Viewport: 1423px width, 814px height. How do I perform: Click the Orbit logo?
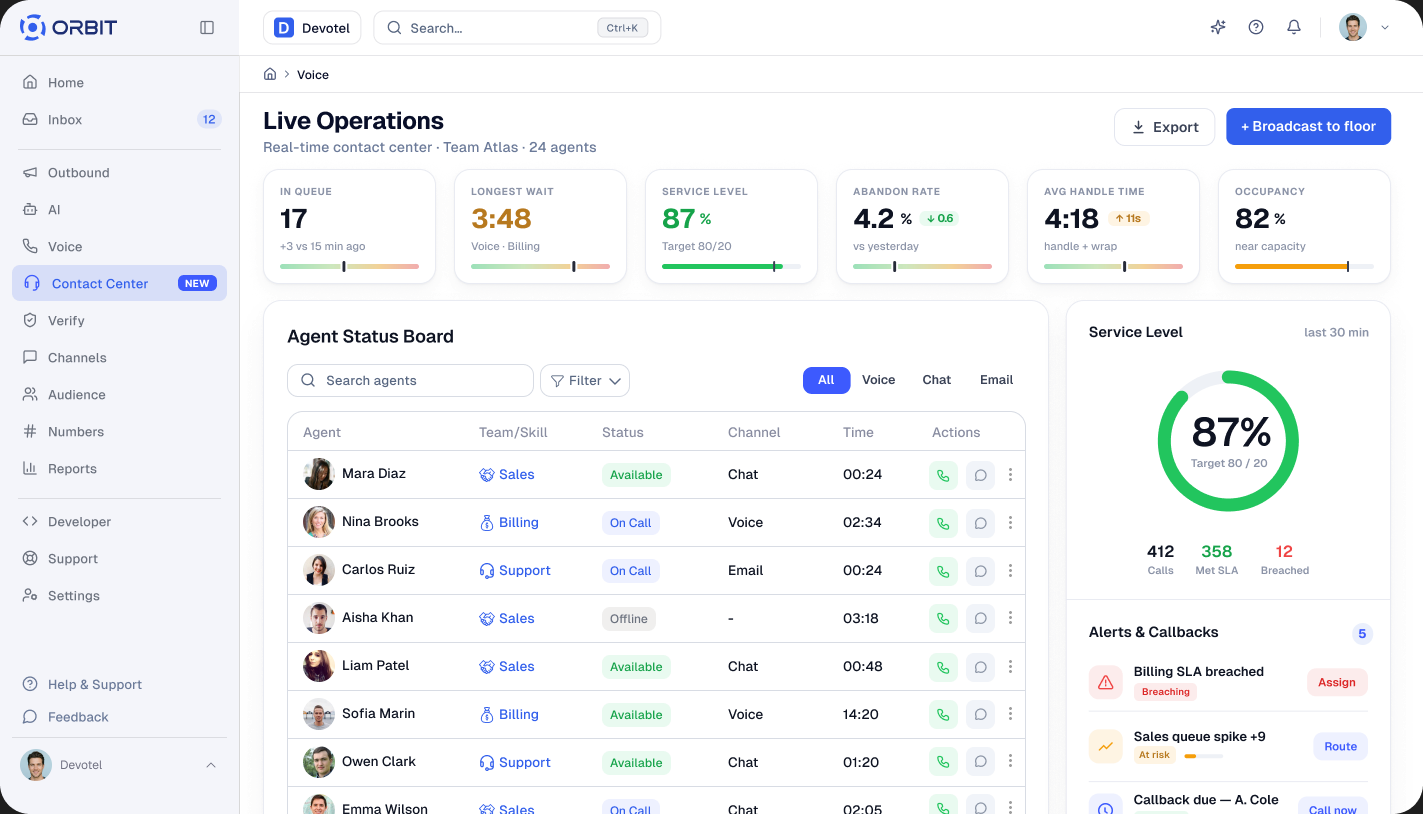pos(68,28)
